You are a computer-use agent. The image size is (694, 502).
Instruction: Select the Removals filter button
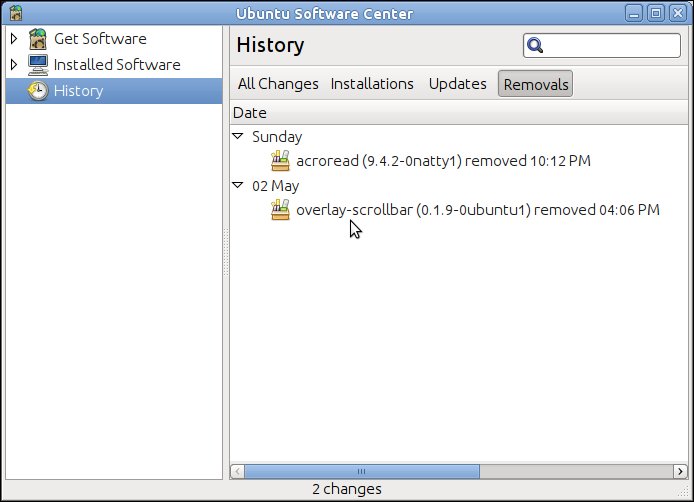click(x=536, y=84)
